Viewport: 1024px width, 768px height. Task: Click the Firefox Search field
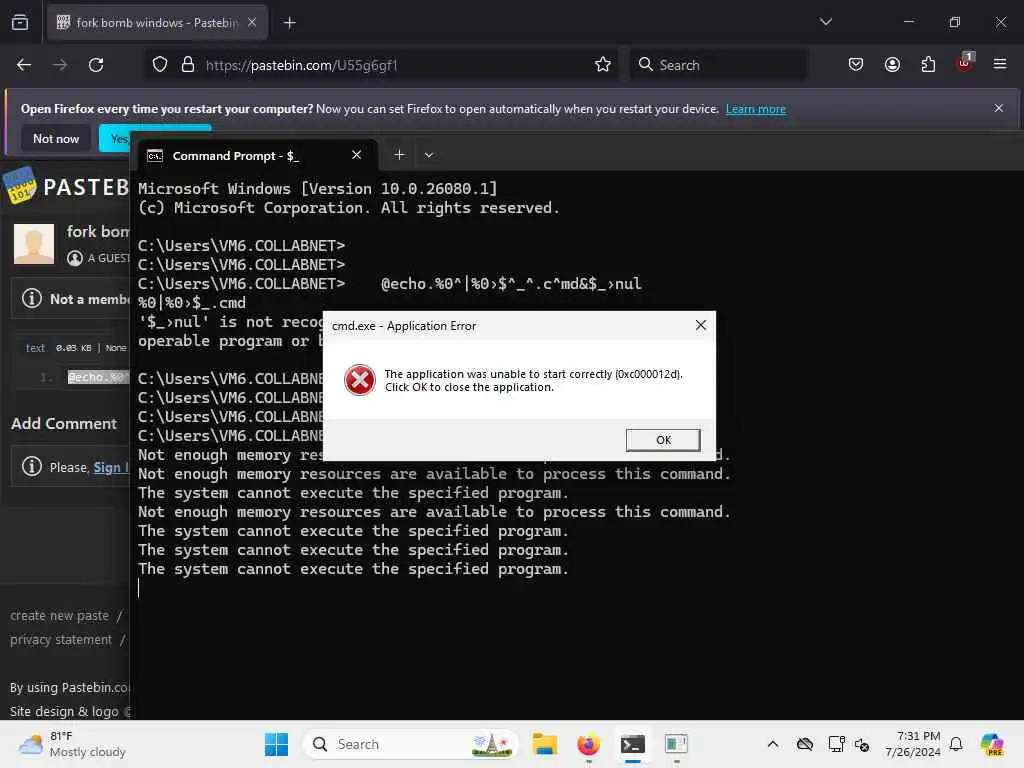pos(718,65)
